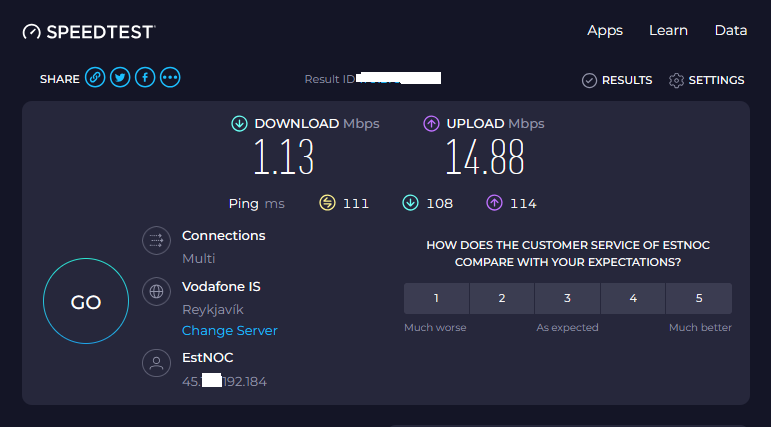771x427 pixels.
Task: Click the Multi connections text
Action: (199, 259)
